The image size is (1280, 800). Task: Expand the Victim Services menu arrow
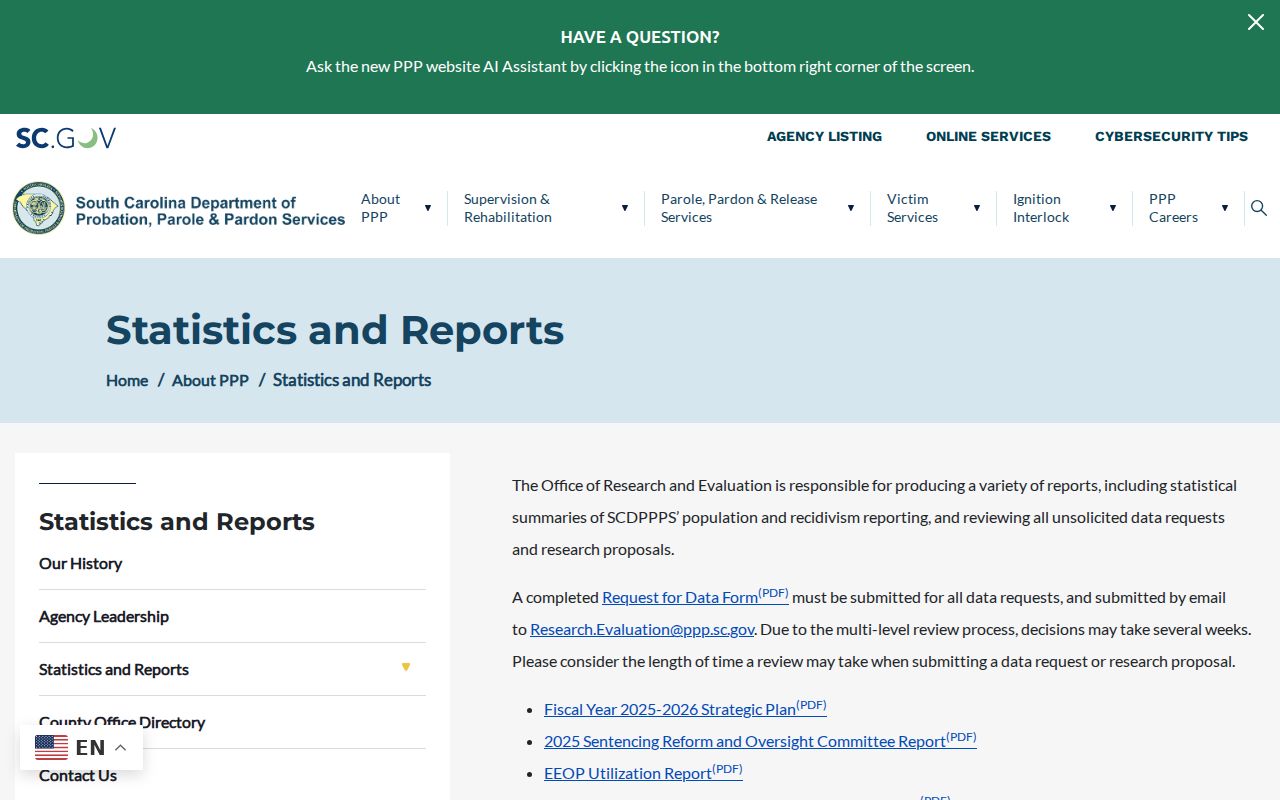977,208
